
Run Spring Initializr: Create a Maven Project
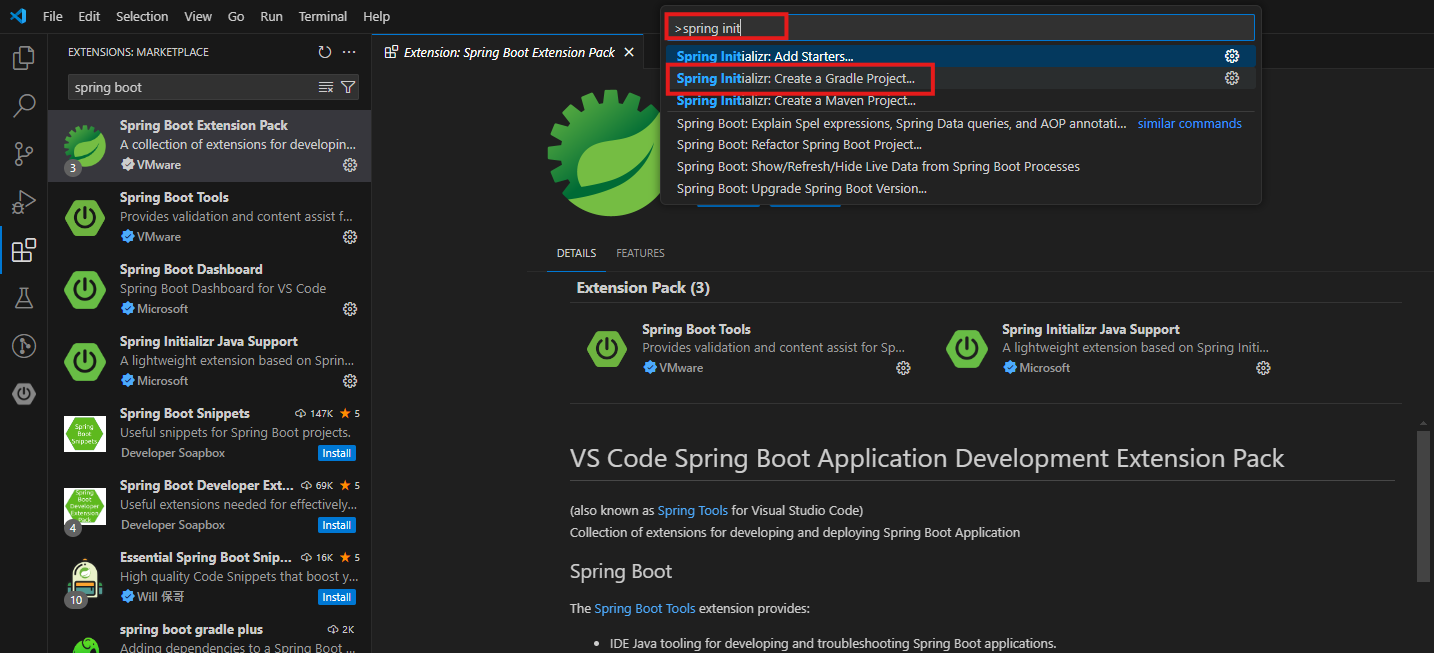tap(961, 100)
